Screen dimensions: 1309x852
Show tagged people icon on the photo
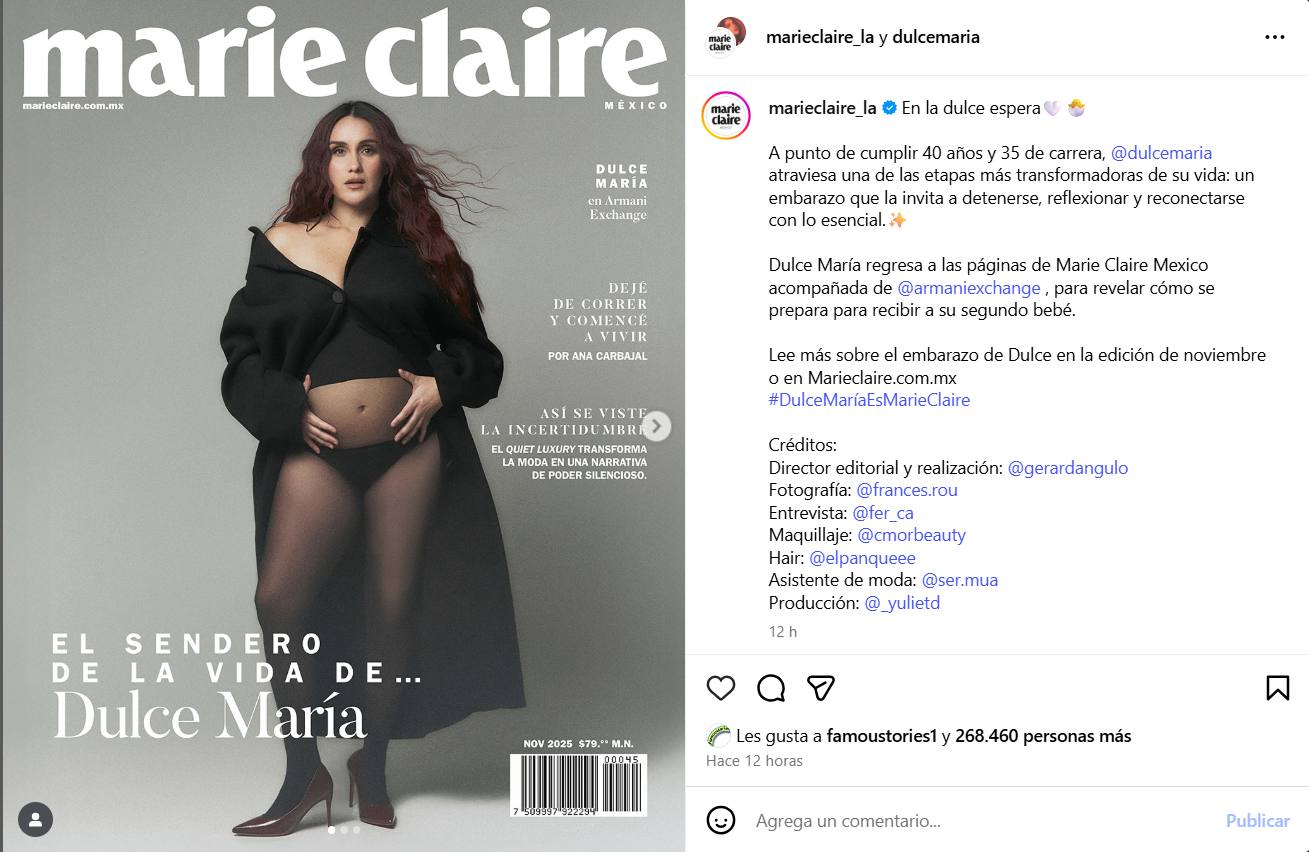(35, 819)
